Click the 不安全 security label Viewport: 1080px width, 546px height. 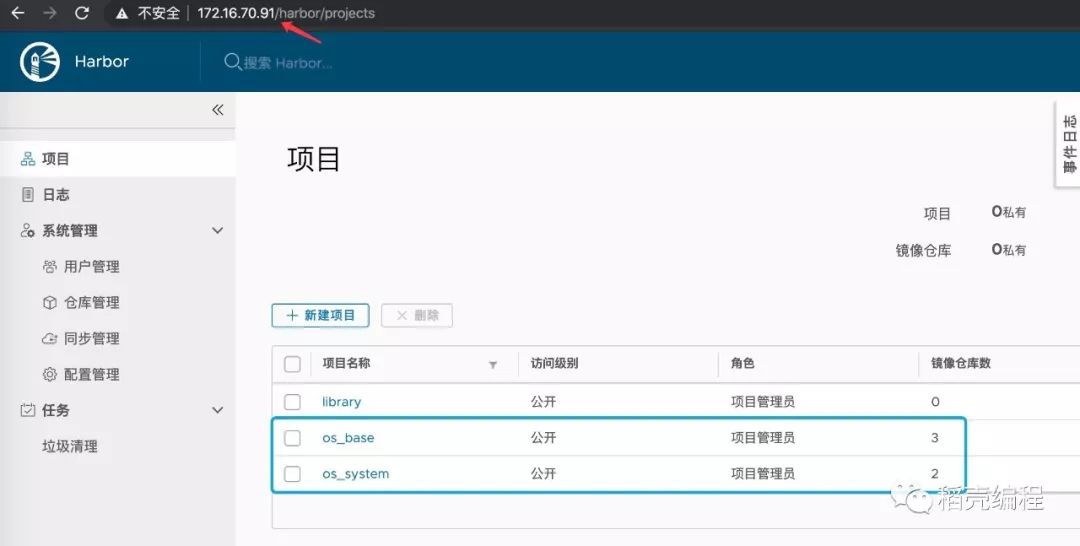coord(158,13)
